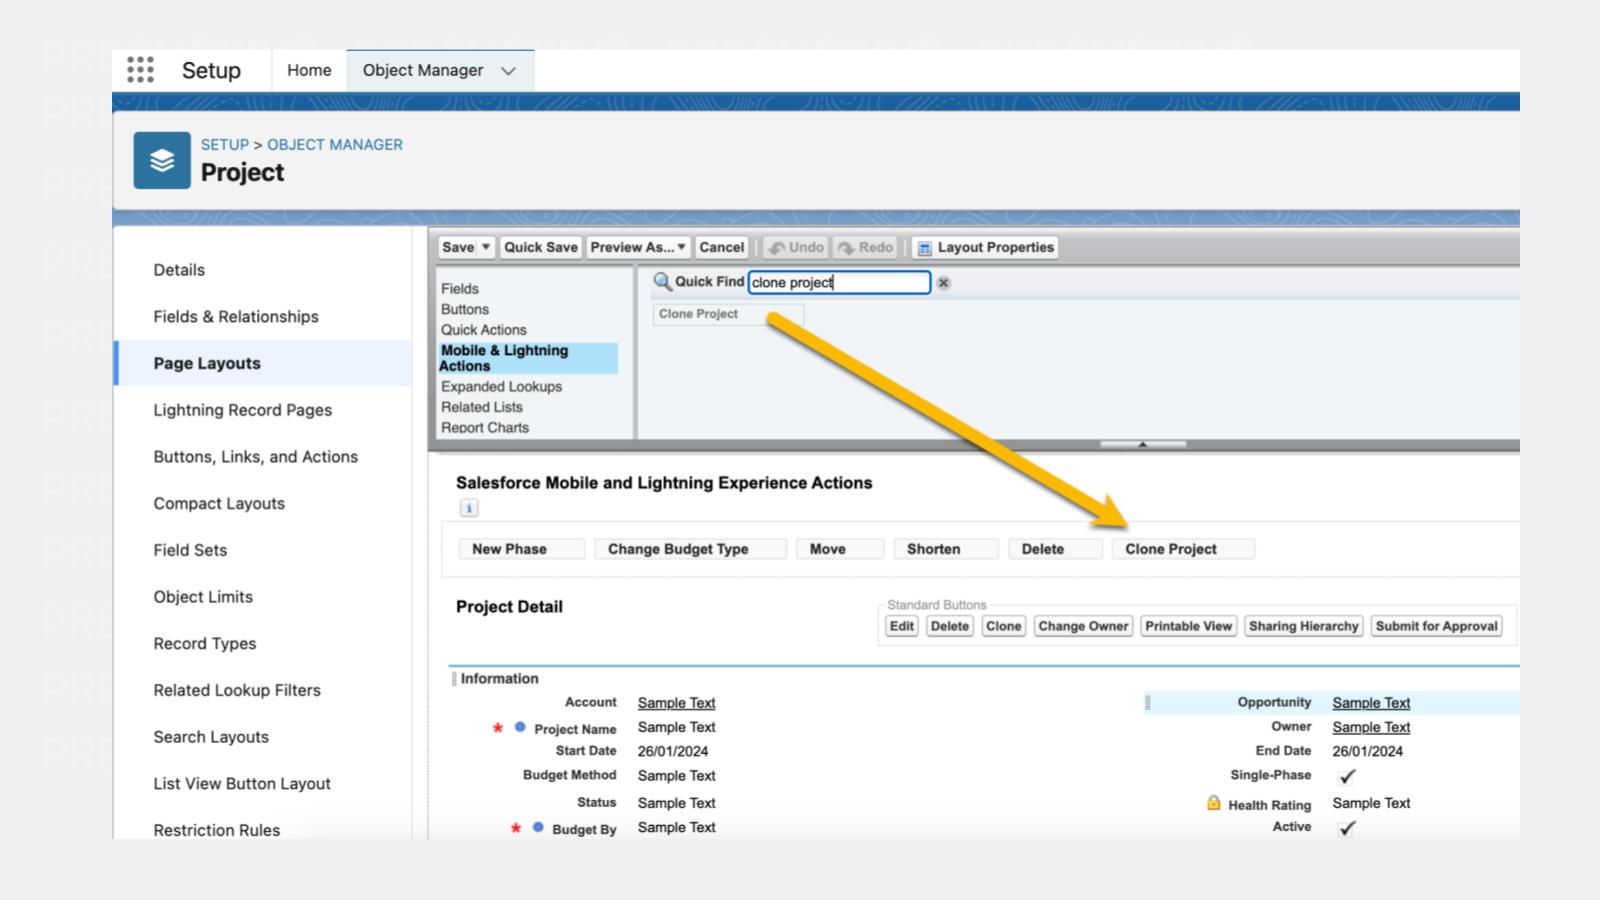This screenshot has height=900, width=1600.
Task: Open Details in the sidebar
Action: click(x=179, y=270)
